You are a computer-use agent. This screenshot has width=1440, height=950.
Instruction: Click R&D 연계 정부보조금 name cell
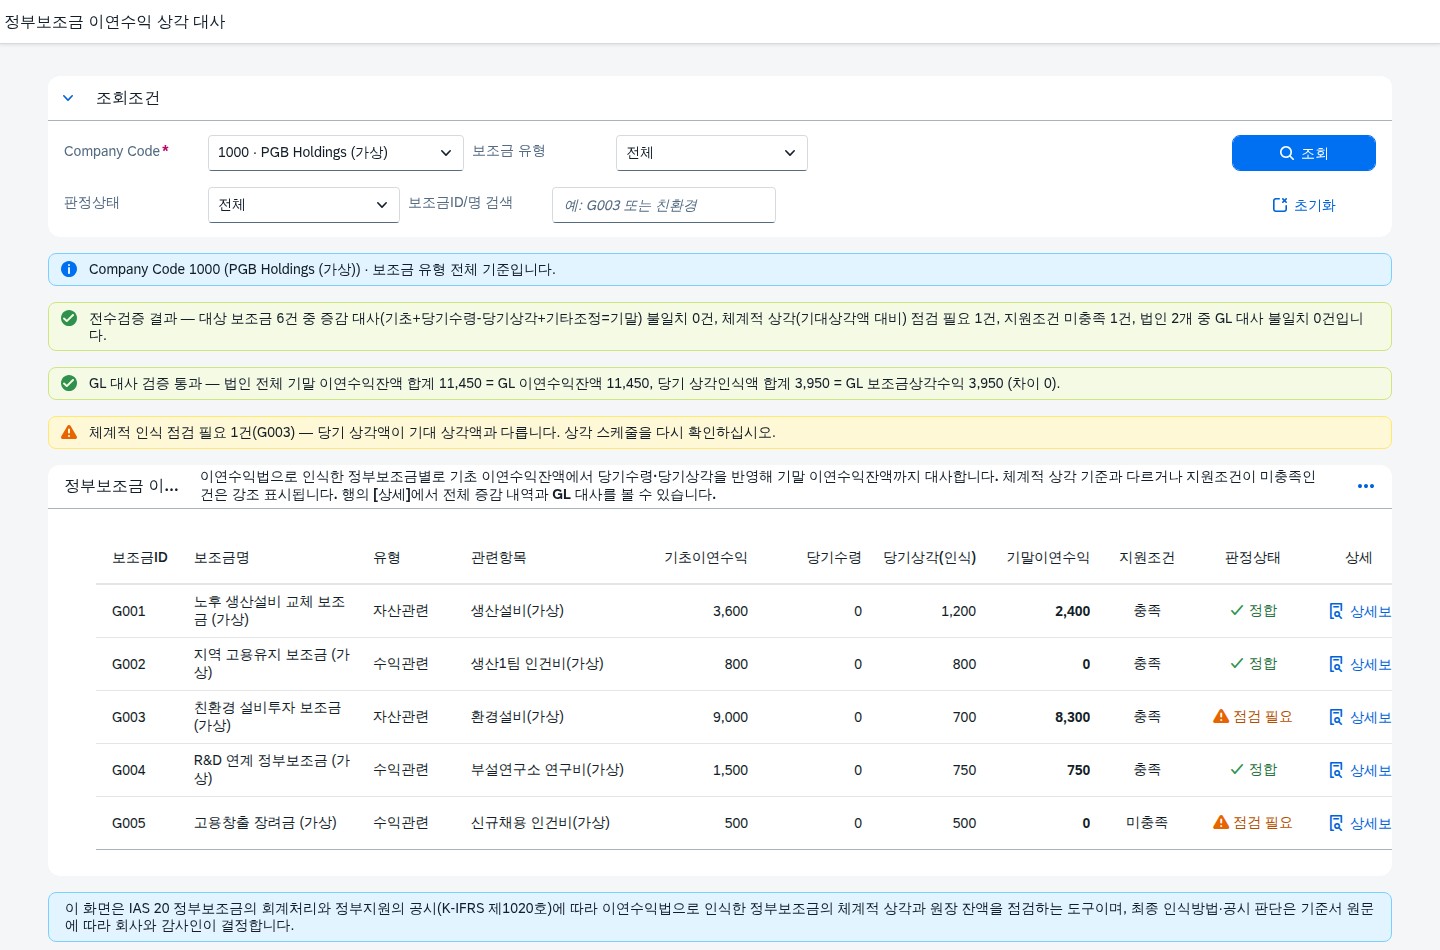point(272,770)
